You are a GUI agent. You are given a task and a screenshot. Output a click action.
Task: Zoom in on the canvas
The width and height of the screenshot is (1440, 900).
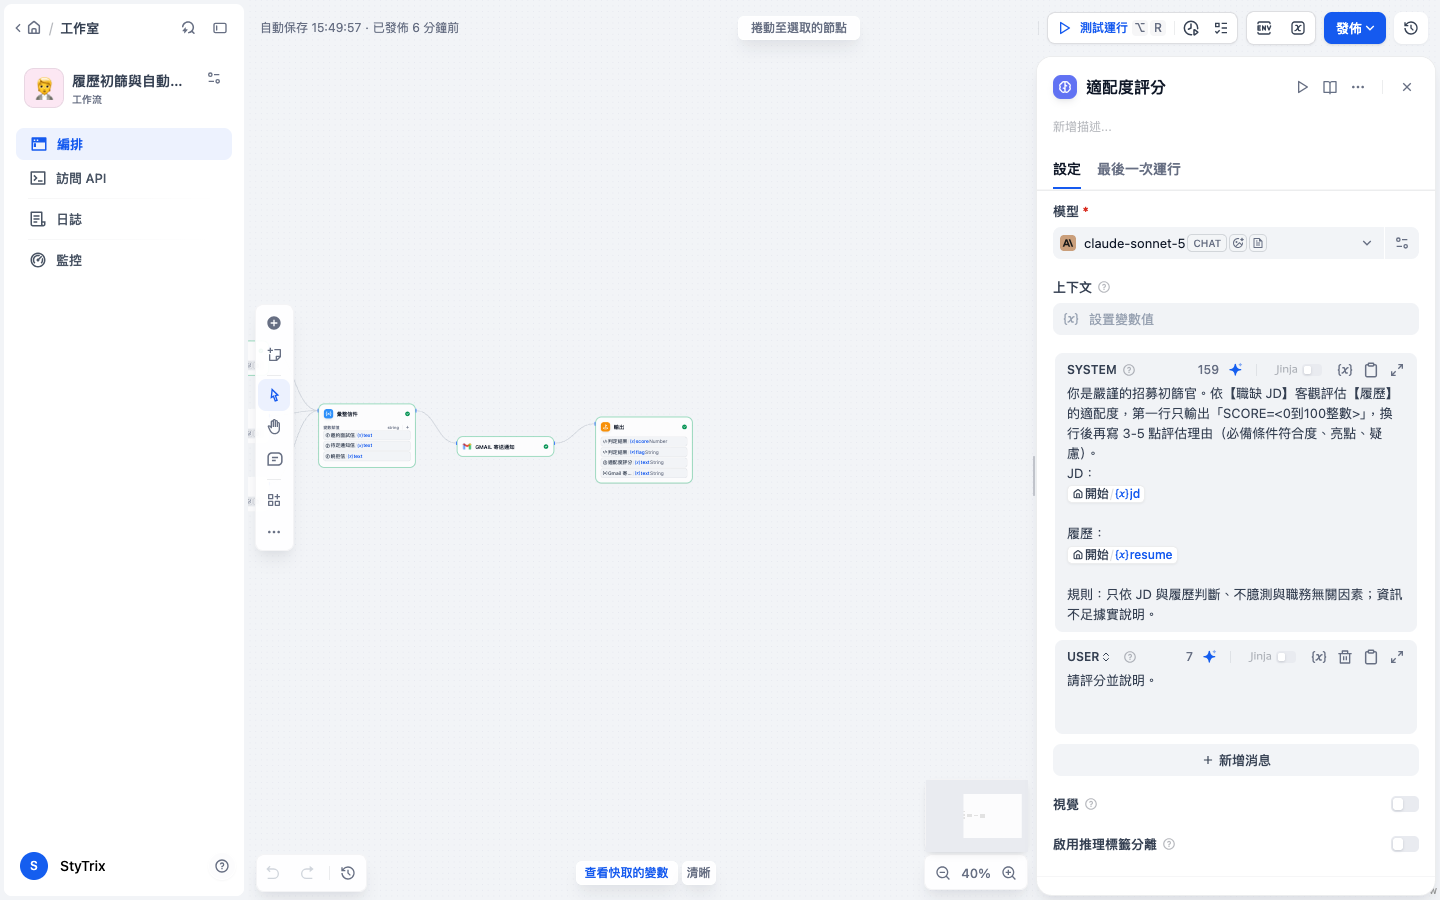click(x=1009, y=873)
